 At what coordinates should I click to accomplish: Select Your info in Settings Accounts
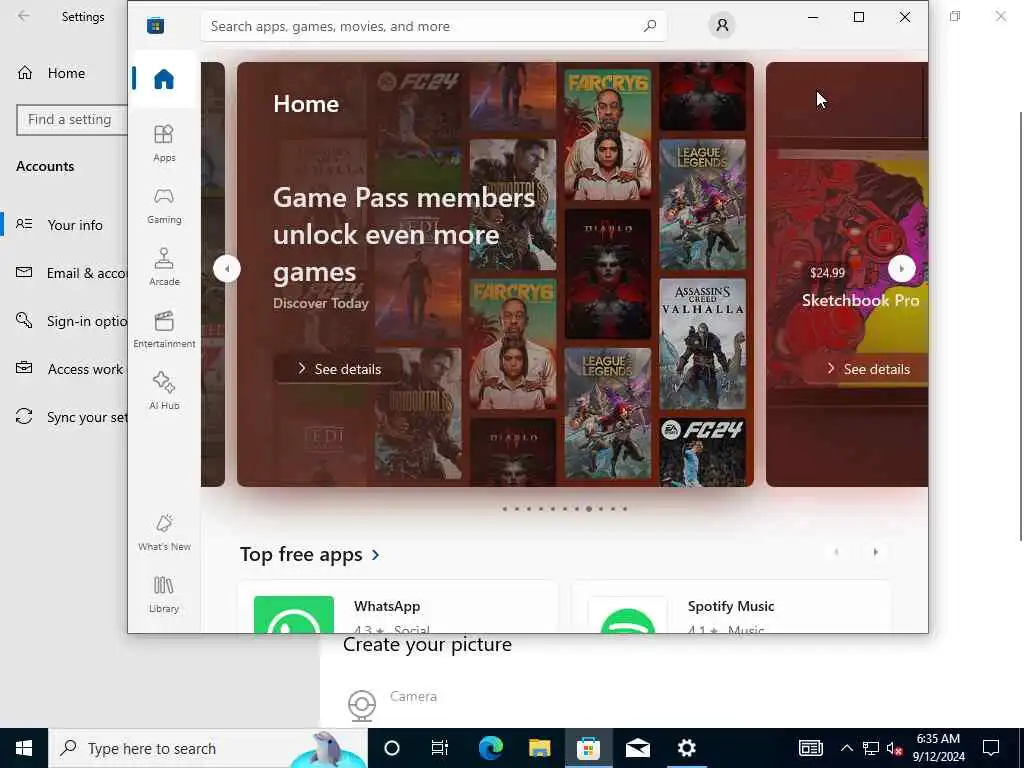click(64, 225)
